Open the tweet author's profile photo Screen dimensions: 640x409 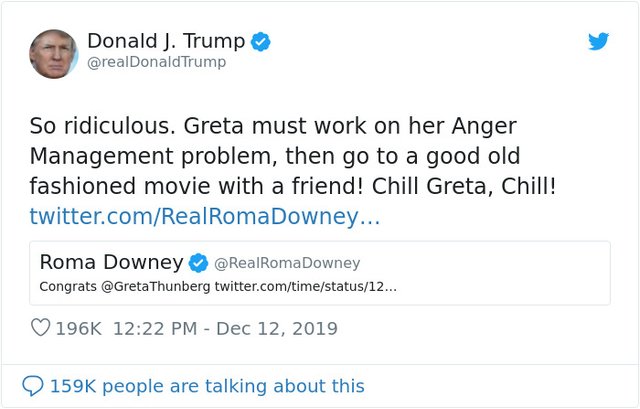[x=54, y=53]
